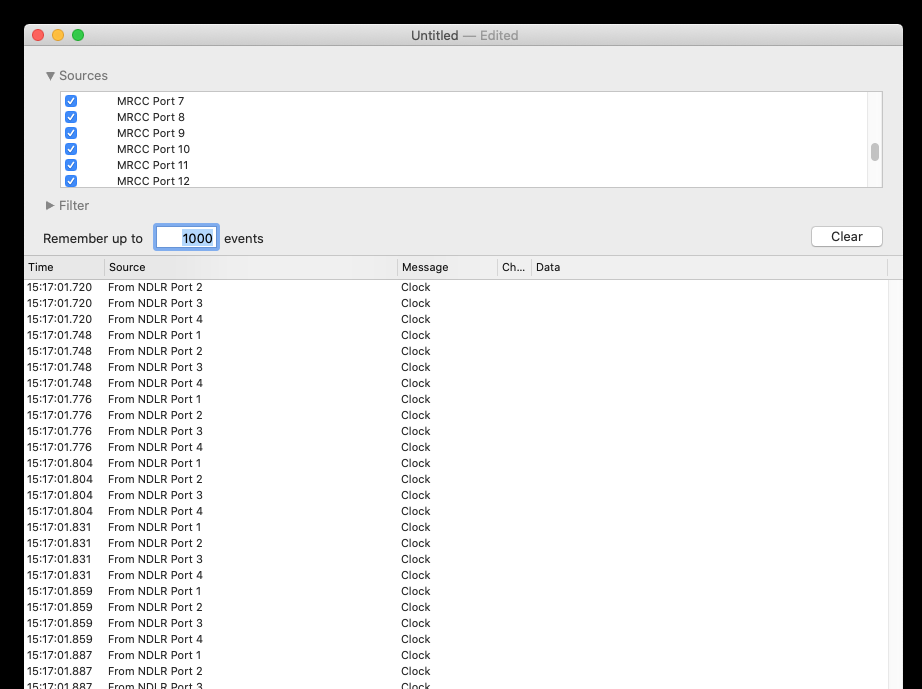Click the sources list scrollbar thumb
The image size is (922, 689).
point(874,152)
